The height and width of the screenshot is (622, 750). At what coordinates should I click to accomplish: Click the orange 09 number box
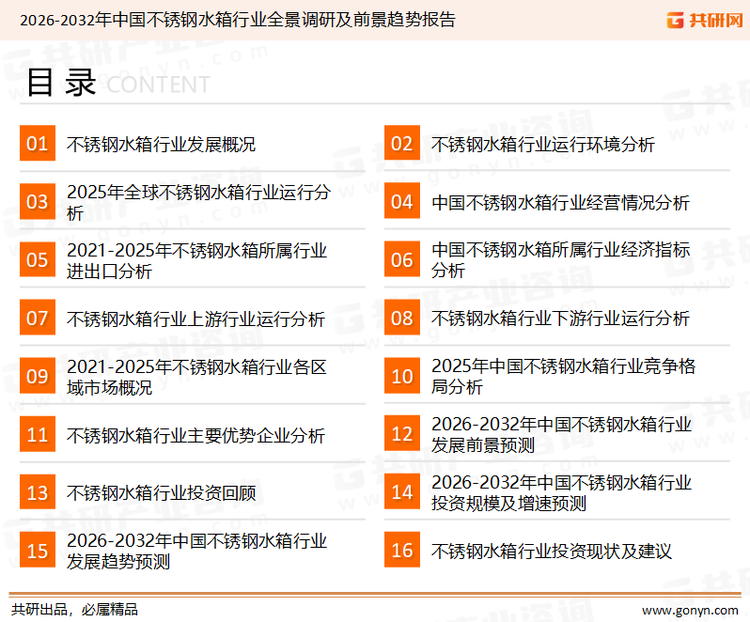pos(37,376)
